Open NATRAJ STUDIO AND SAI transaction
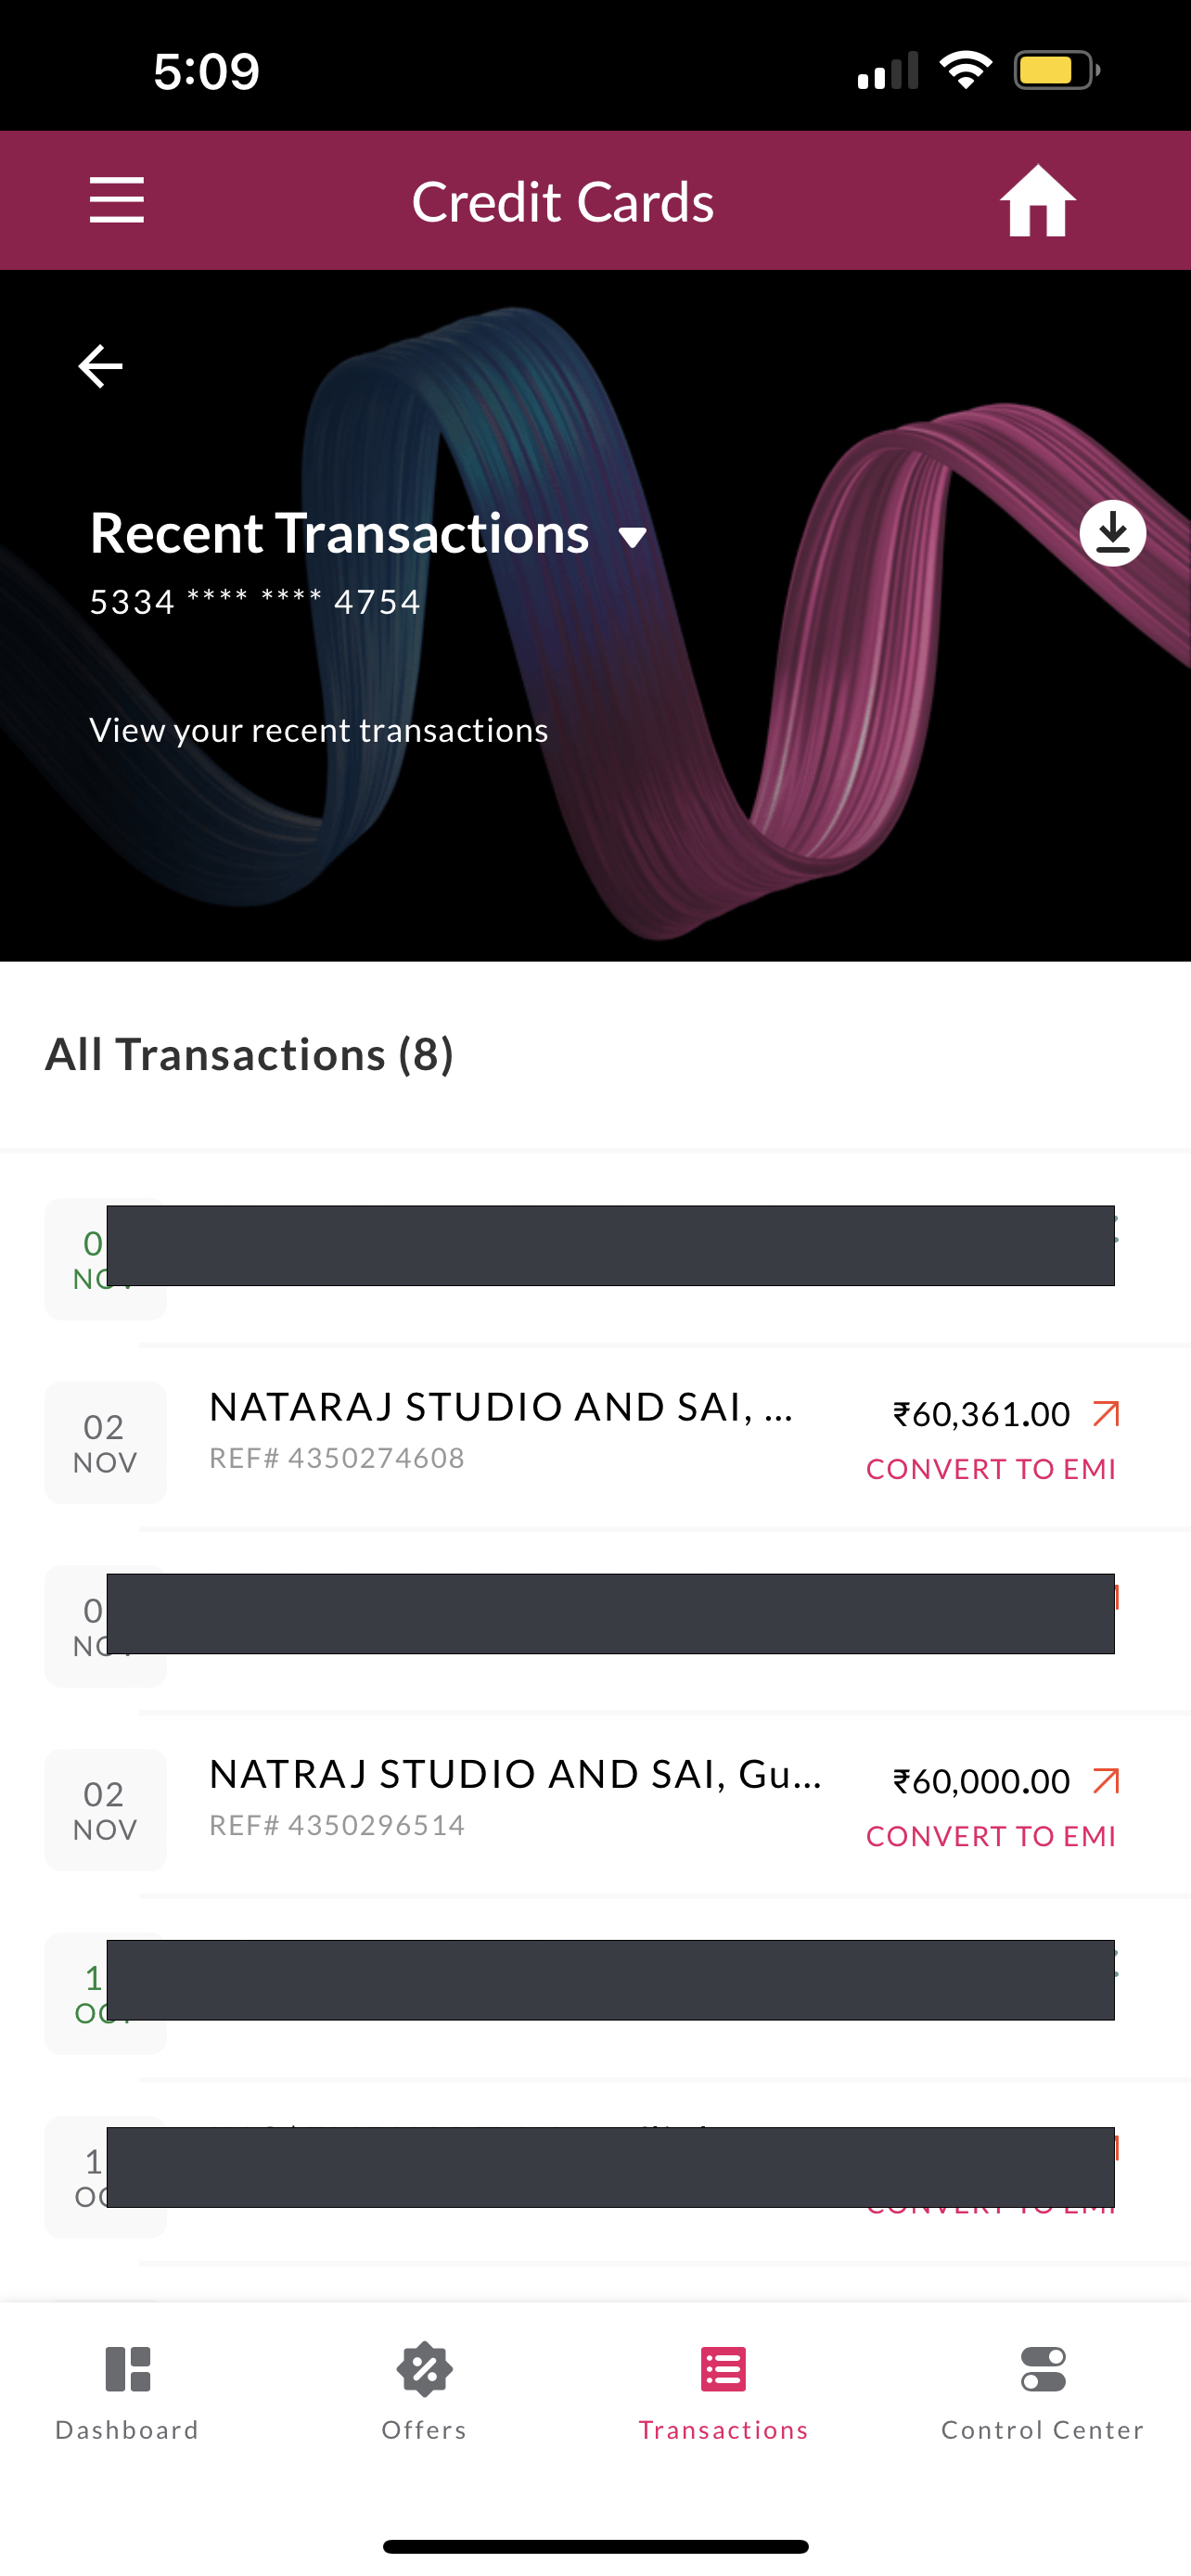The width and height of the screenshot is (1191, 2576). point(515,1774)
